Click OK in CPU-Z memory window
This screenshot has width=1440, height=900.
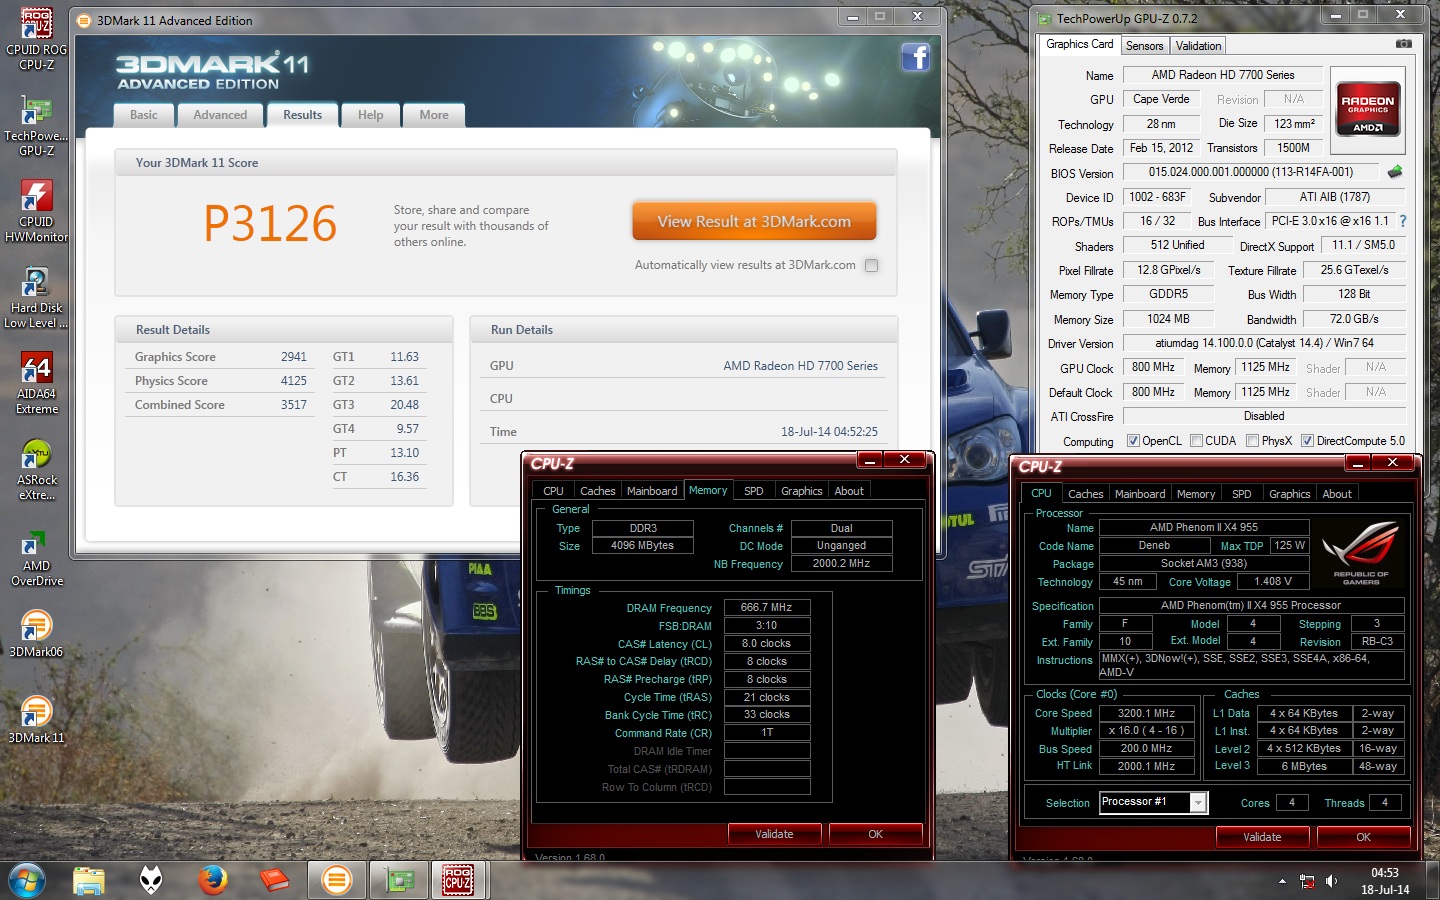click(x=875, y=834)
